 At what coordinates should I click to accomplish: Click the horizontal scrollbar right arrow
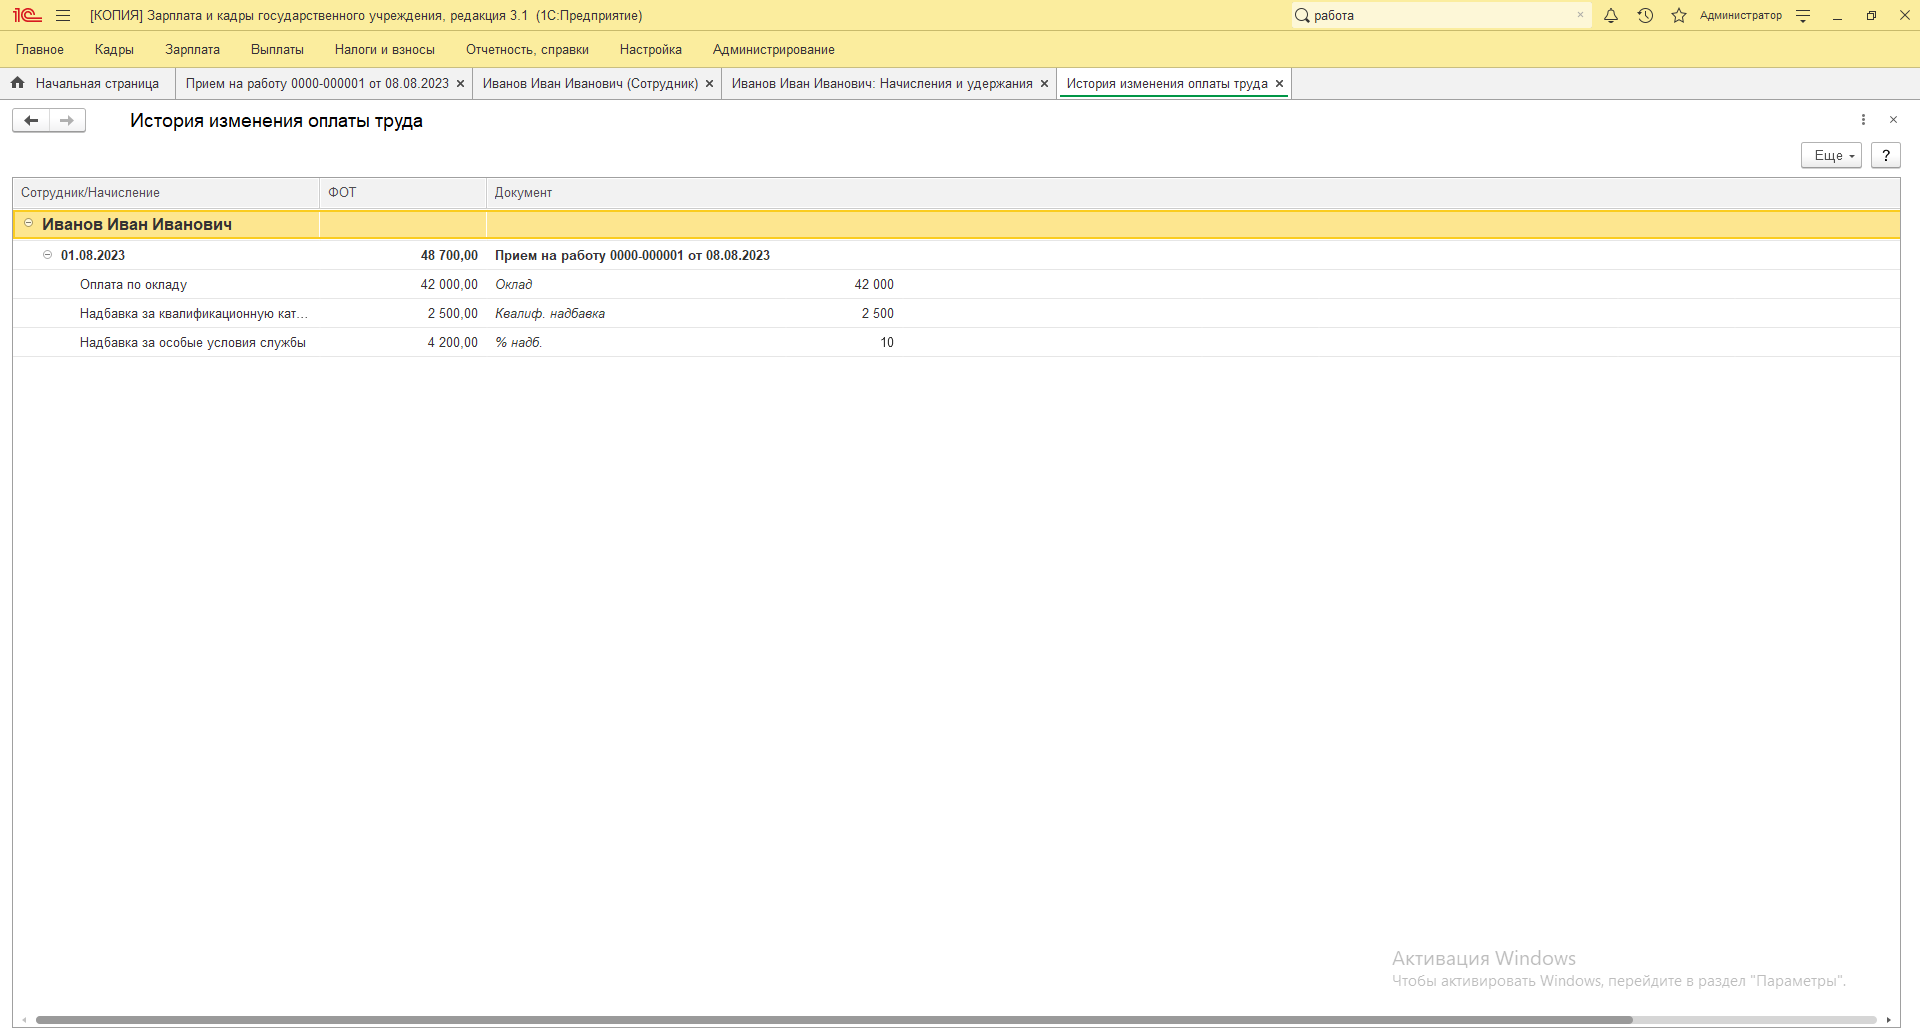tap(1888, 1020)
